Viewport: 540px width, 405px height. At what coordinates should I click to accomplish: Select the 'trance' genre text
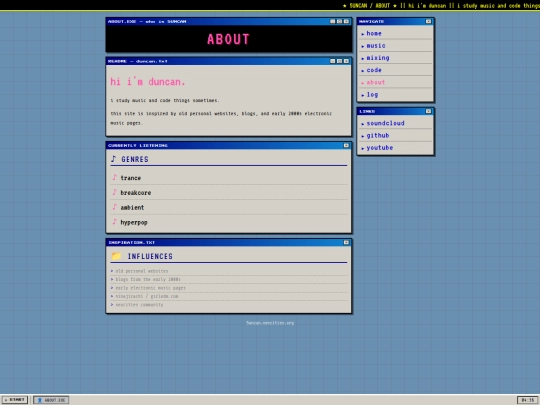point(131,178)
